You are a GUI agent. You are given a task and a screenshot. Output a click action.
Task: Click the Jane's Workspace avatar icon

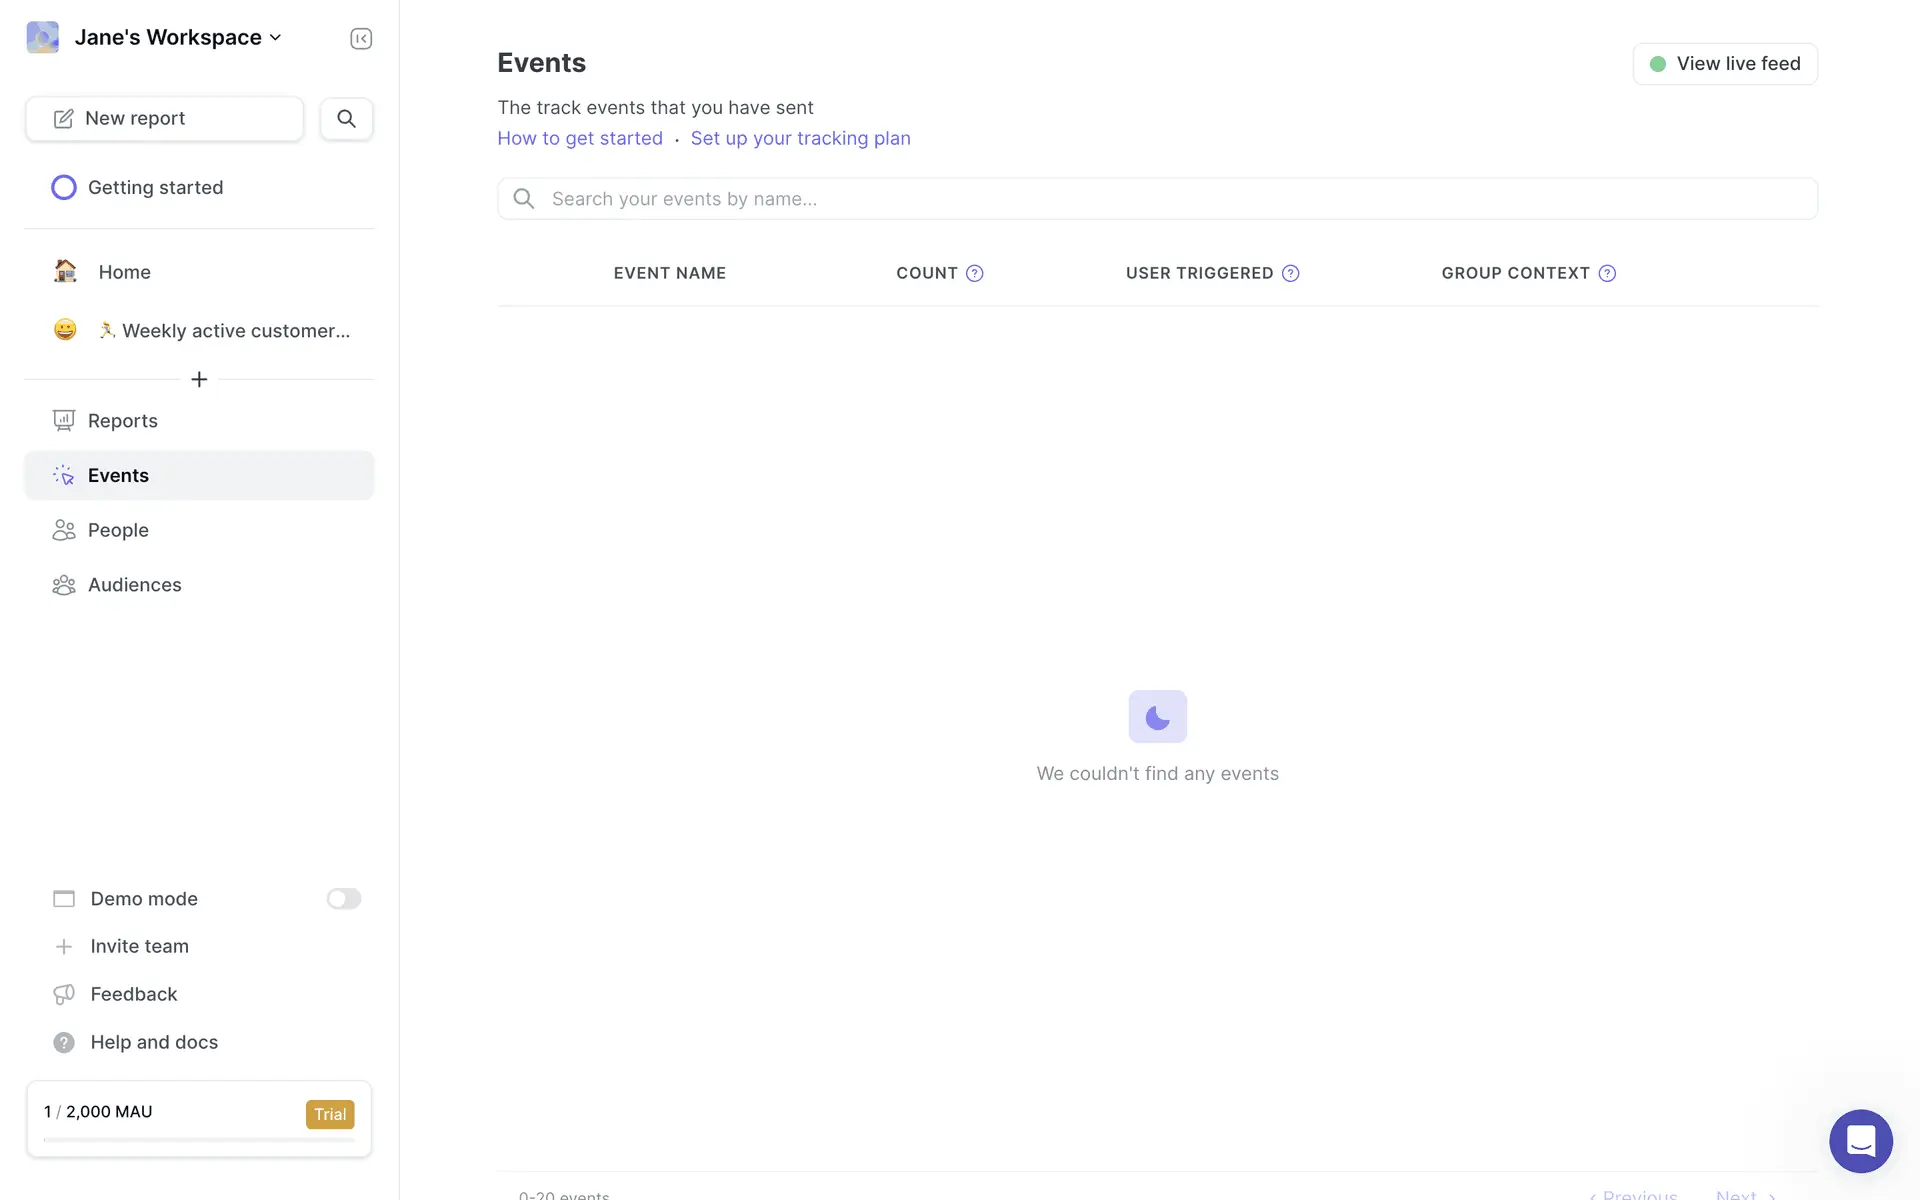point(43,38)
